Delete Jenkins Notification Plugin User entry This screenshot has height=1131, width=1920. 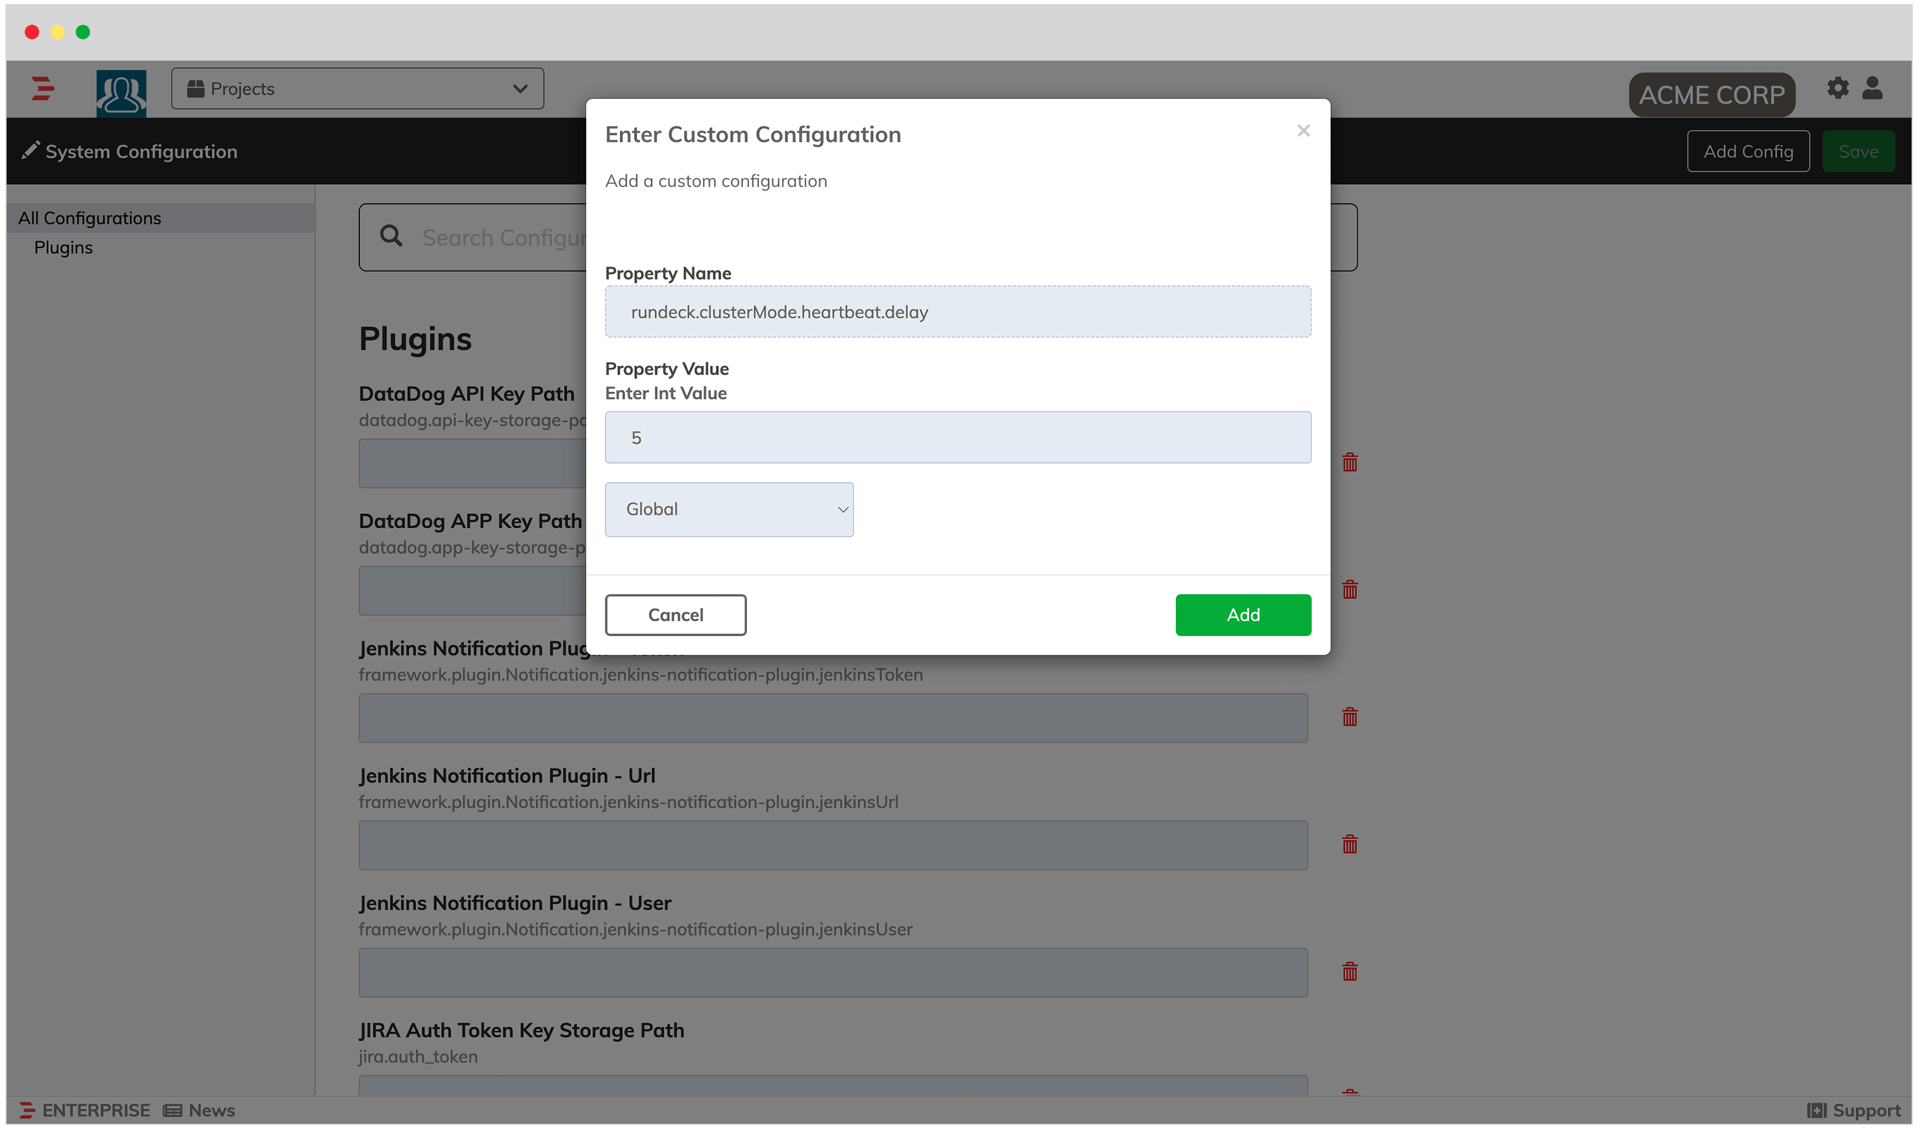[1349, 971]
